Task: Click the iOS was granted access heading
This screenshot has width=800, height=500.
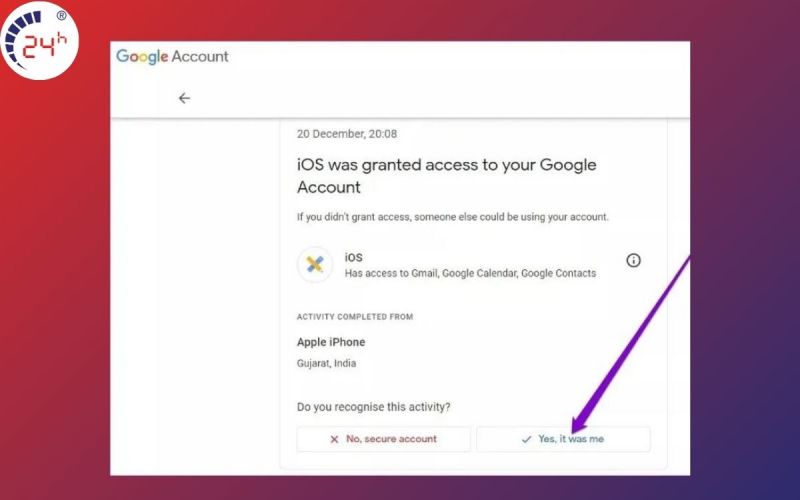Action: [x=446, y=176]
